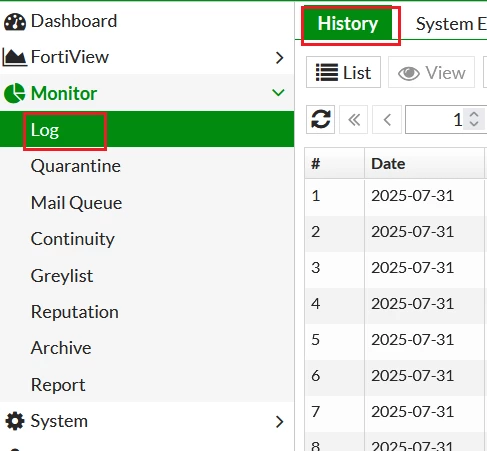Expand the FortiView menu chevron
This screenshot has width=487, height=451.
pos(279,58)
